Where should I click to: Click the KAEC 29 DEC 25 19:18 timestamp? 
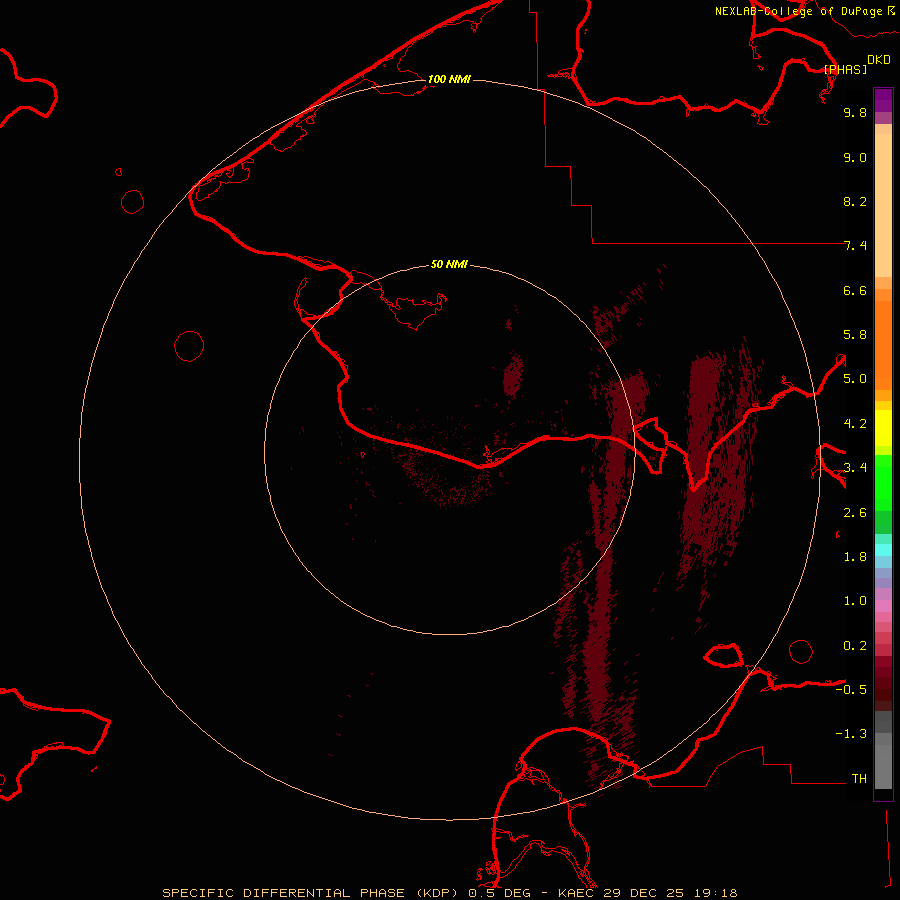click(647, 893)
